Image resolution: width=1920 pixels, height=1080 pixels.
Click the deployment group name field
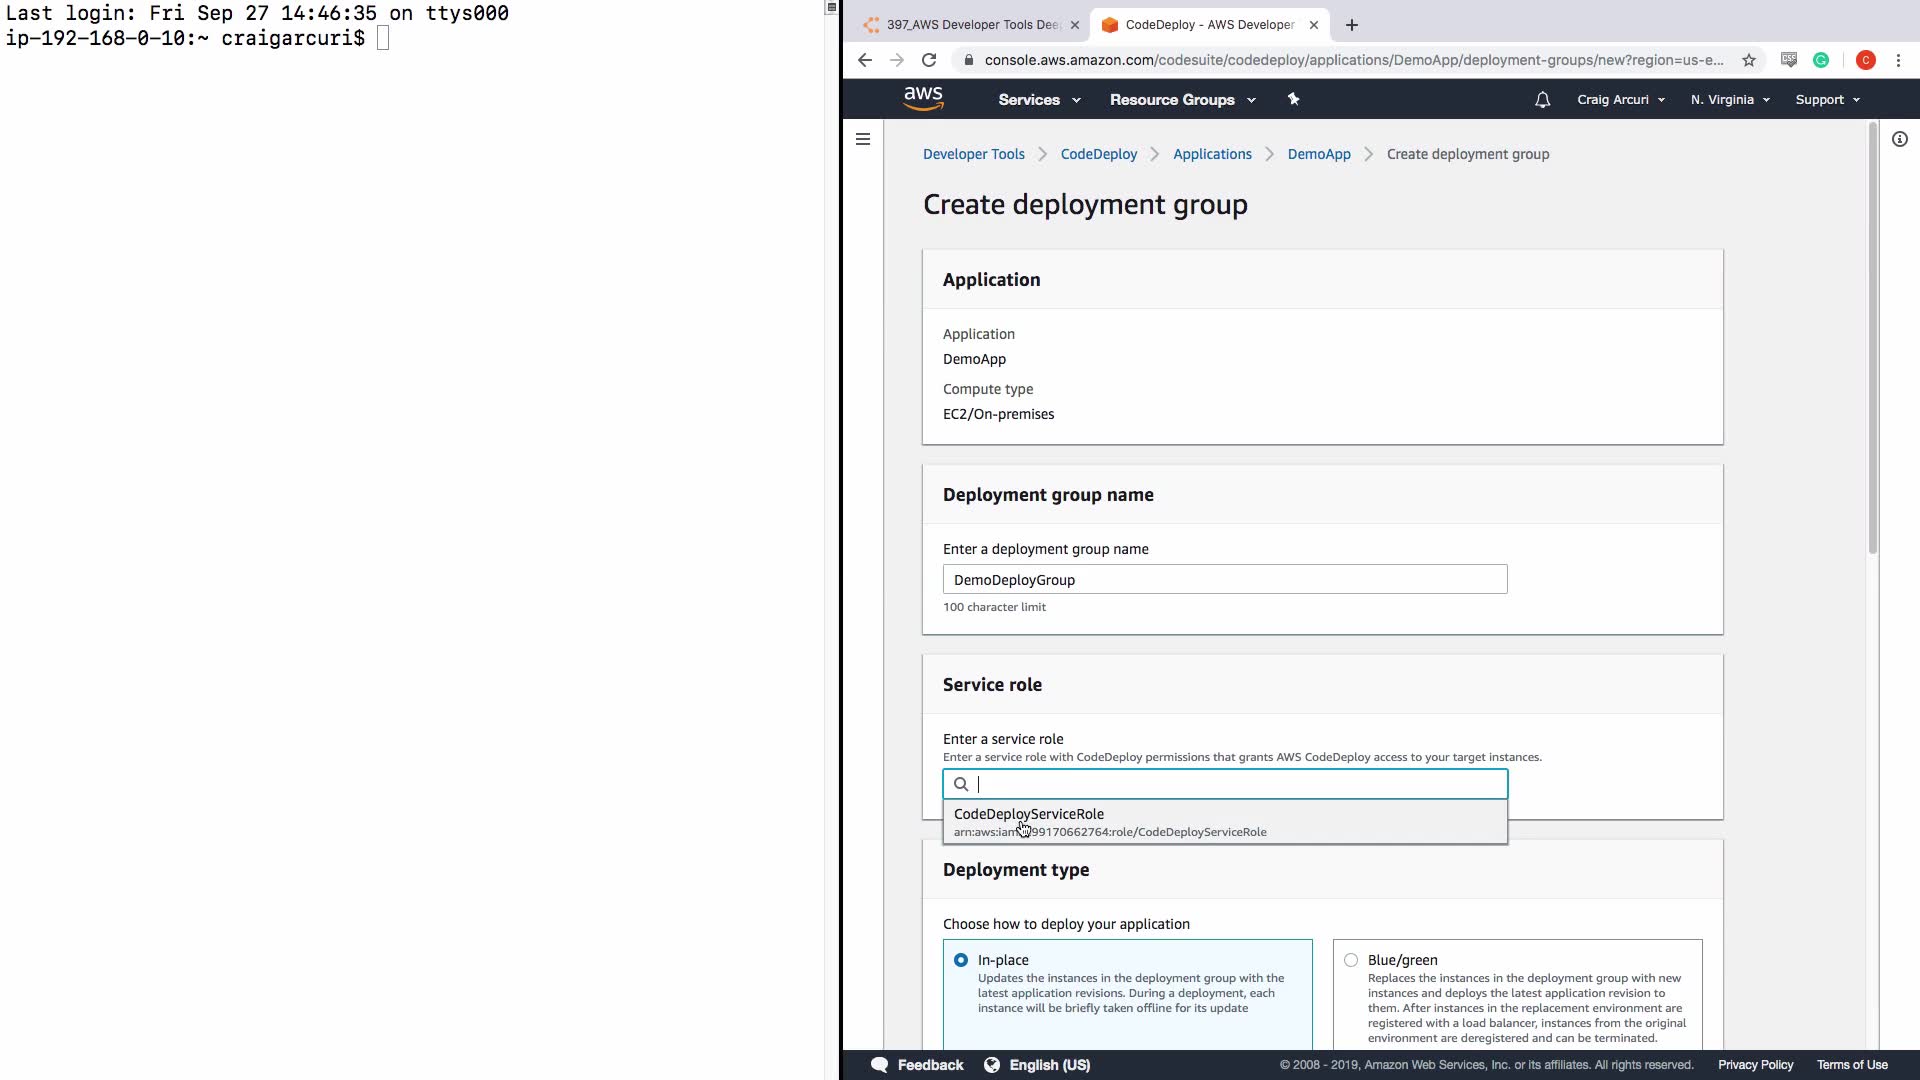[1224, 580]
